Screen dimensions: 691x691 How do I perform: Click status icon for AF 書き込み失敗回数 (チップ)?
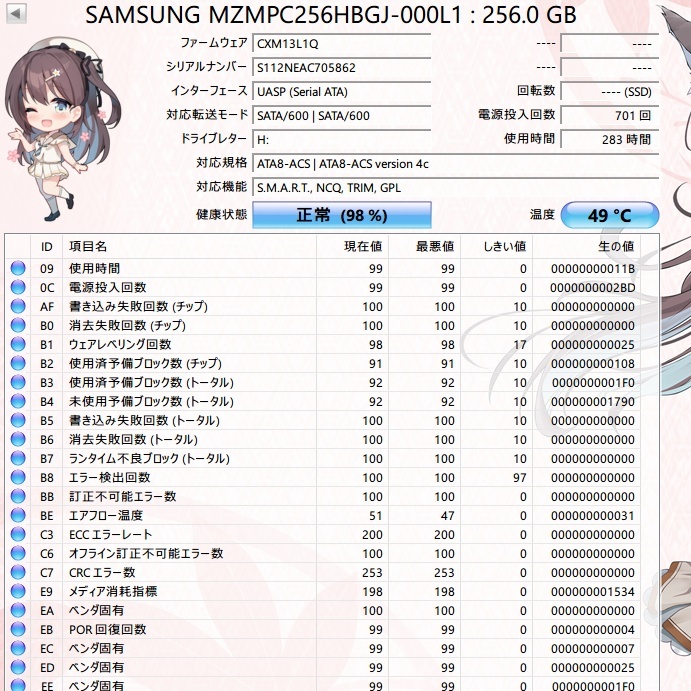tap(18, 306)
